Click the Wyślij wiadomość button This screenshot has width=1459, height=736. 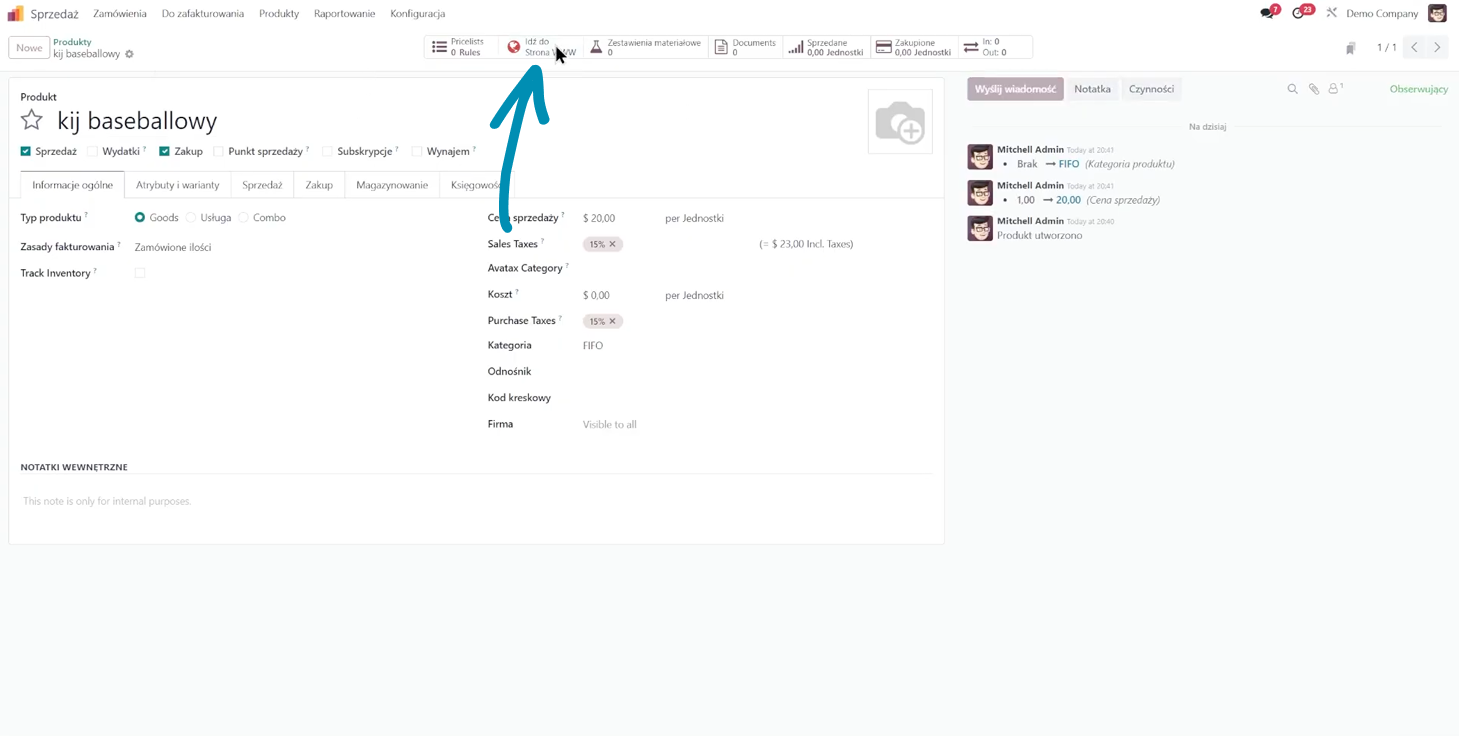(x=1014, y=89)
